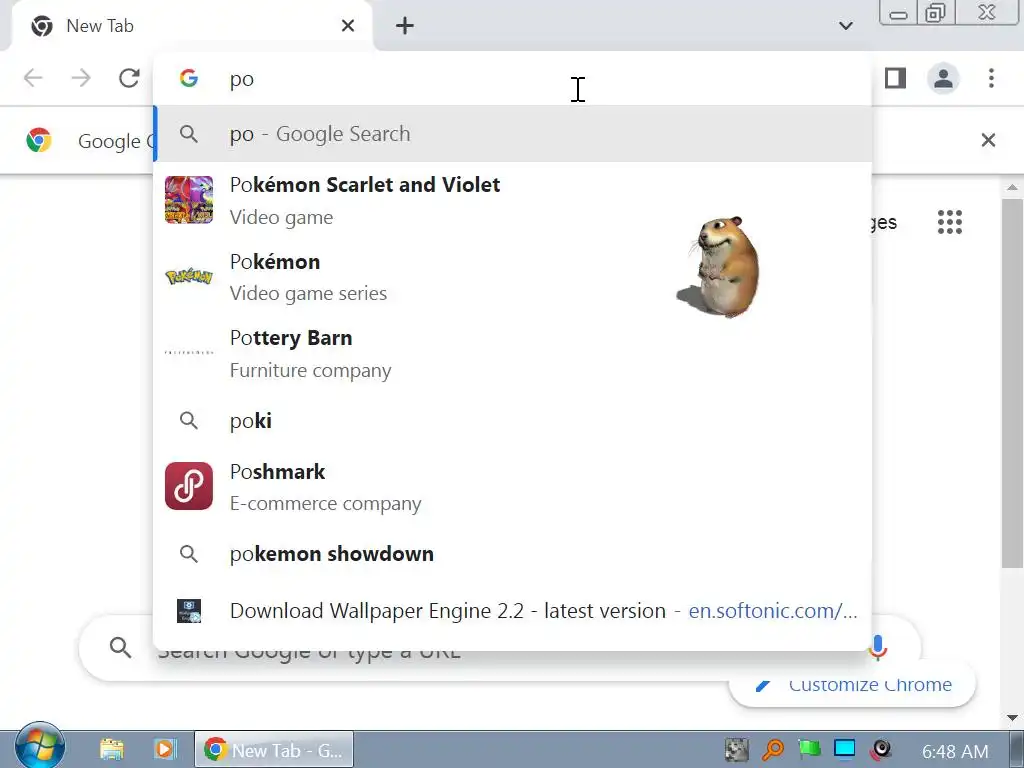The image size is (1024, 768).
Task: Open a new tab with plus button
Action: tap(405, 26)
